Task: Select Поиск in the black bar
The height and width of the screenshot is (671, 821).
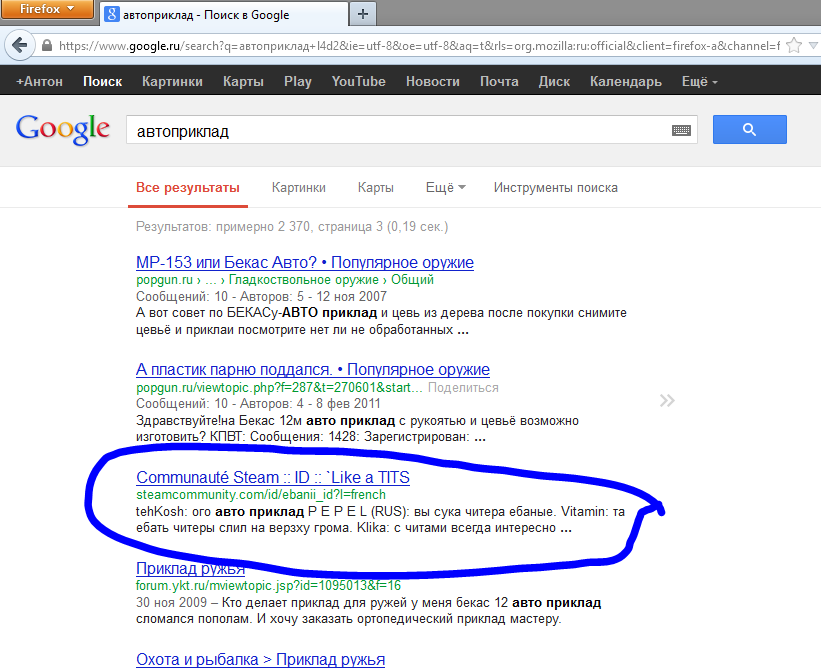Action: pyautogui.click(x=103, y=82)
